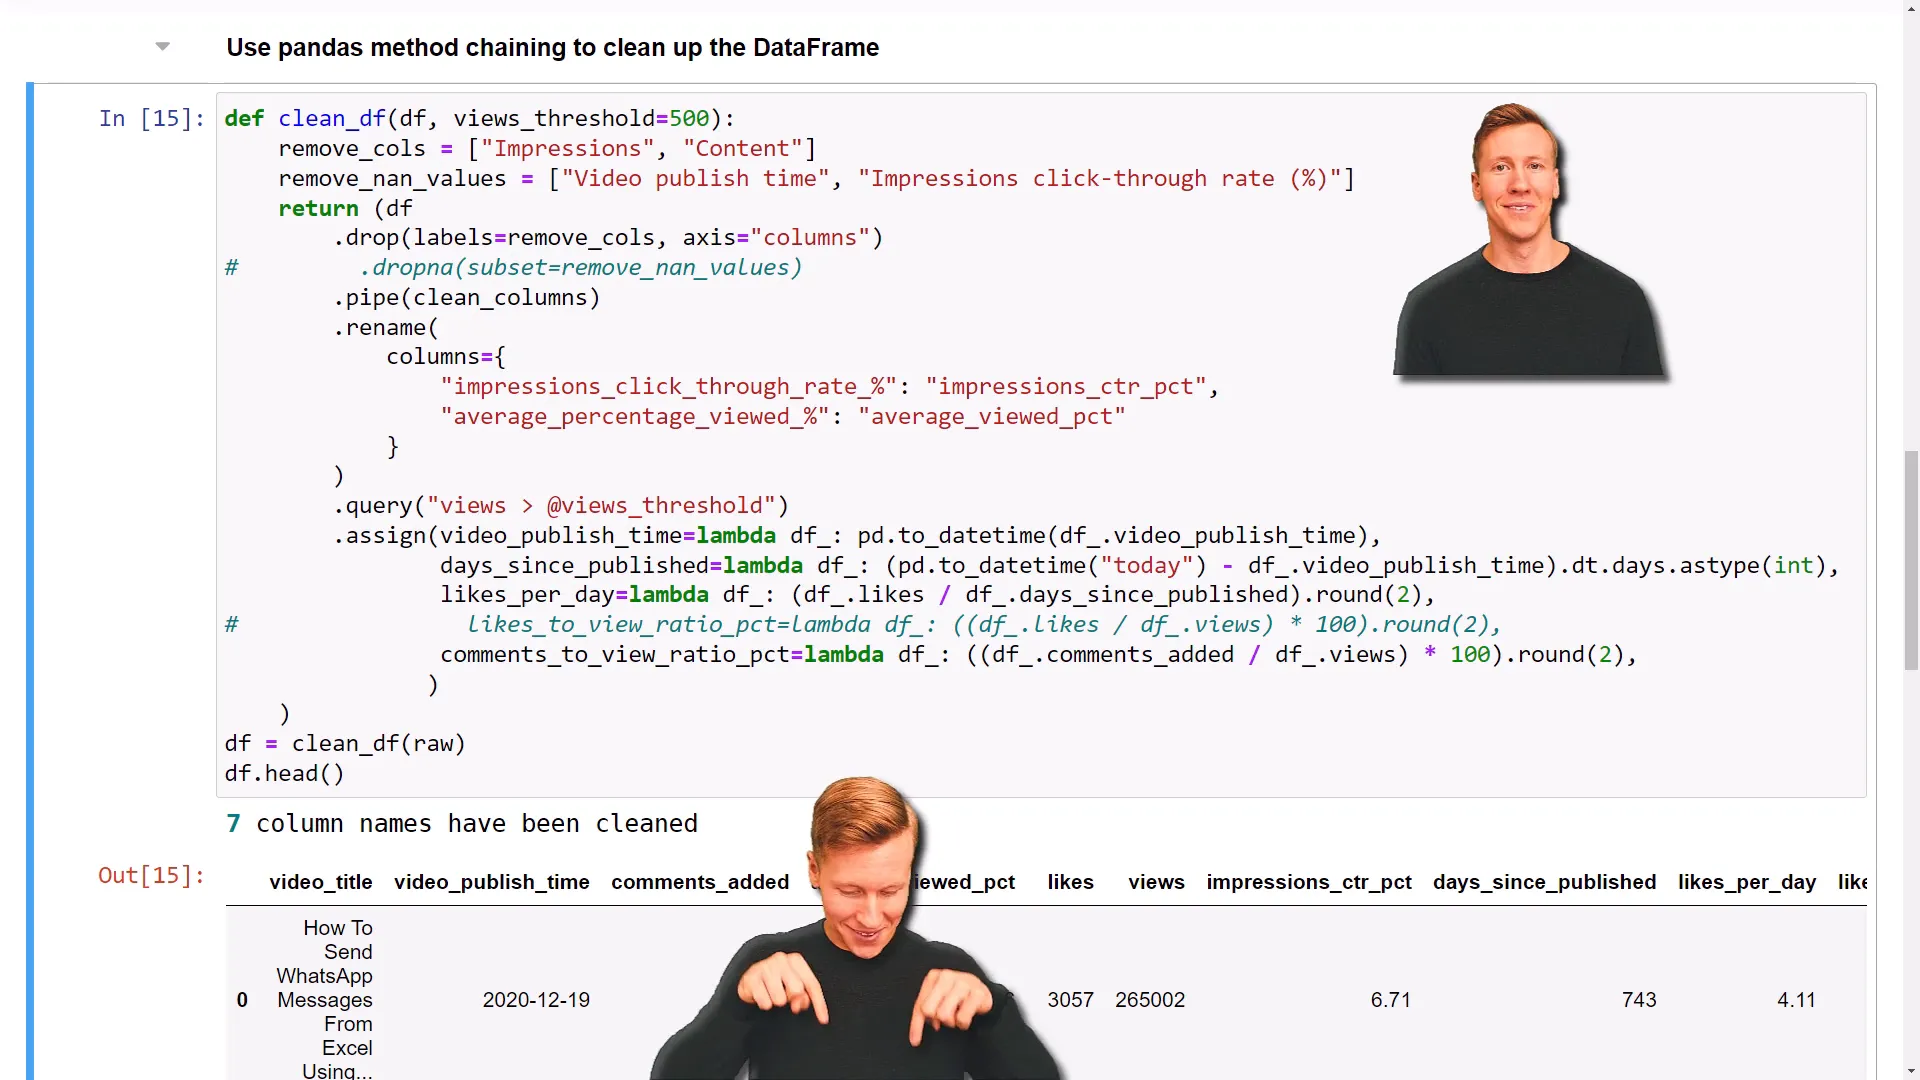Click the df.head() line
The image size is (1920, 1080).
click(285, 773)
